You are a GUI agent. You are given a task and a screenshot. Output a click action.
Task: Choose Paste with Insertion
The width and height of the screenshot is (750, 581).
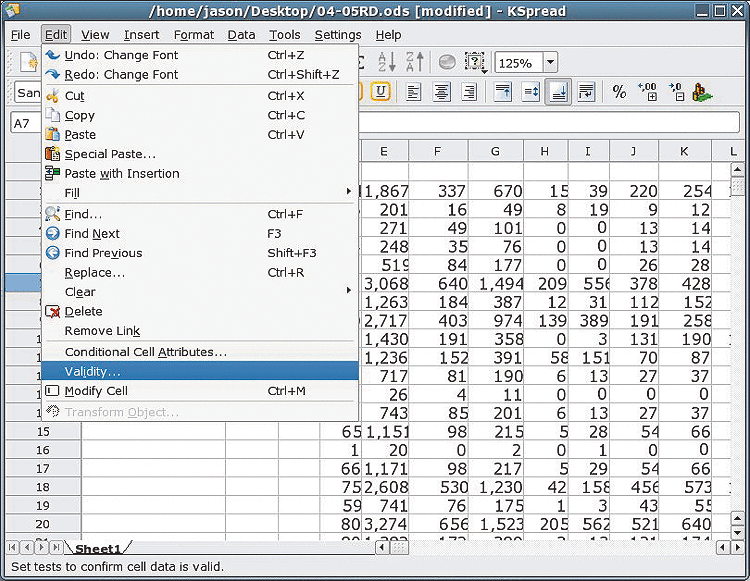click(200, 174)
